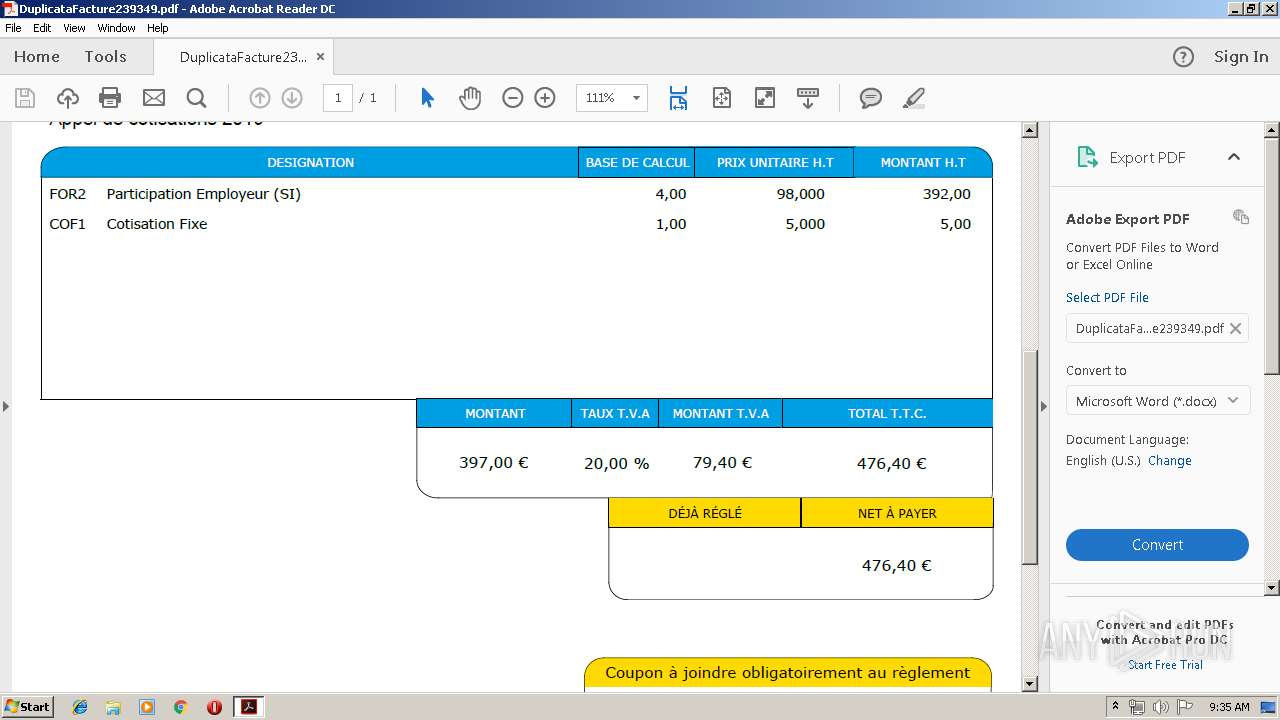The image size is (1280, 720).
Task: Click document vertical scrollbar thumb
Action: tap(1029, 457)
